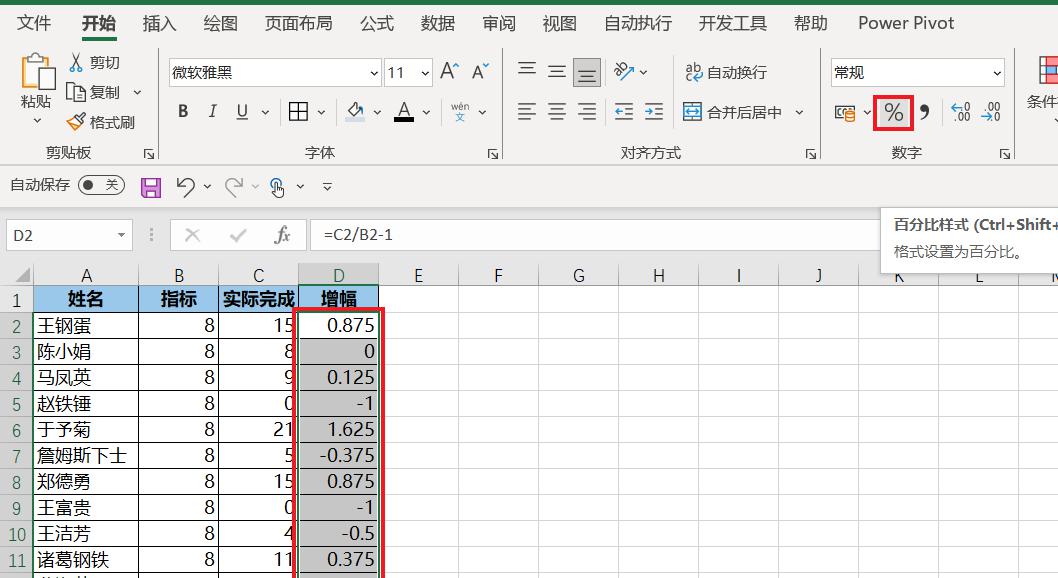
Task: Open the number format 常规 dropdown
Action: pyautogui.click(x=997, y=73)
